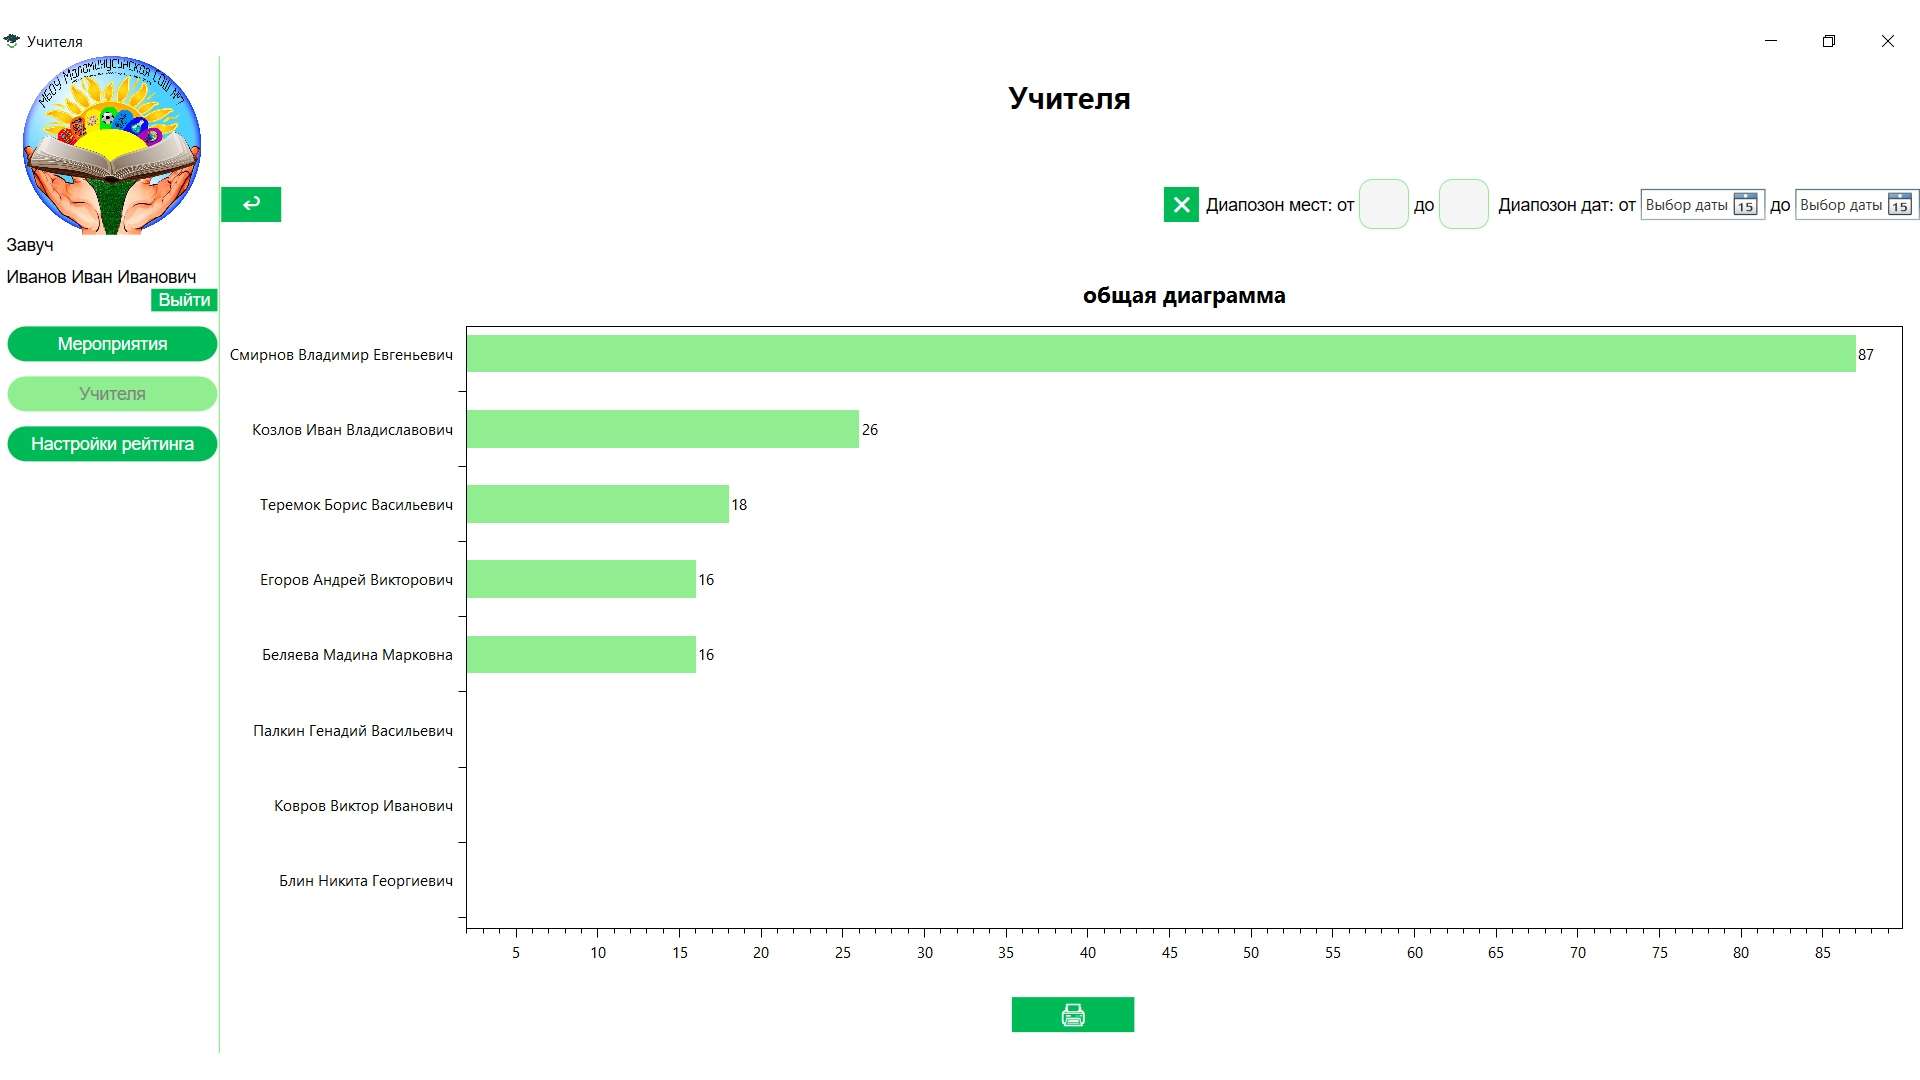Screen dimensions: 1920x1080
Task: Open Настройки рейтинга section
Action: tap(112, 444)
